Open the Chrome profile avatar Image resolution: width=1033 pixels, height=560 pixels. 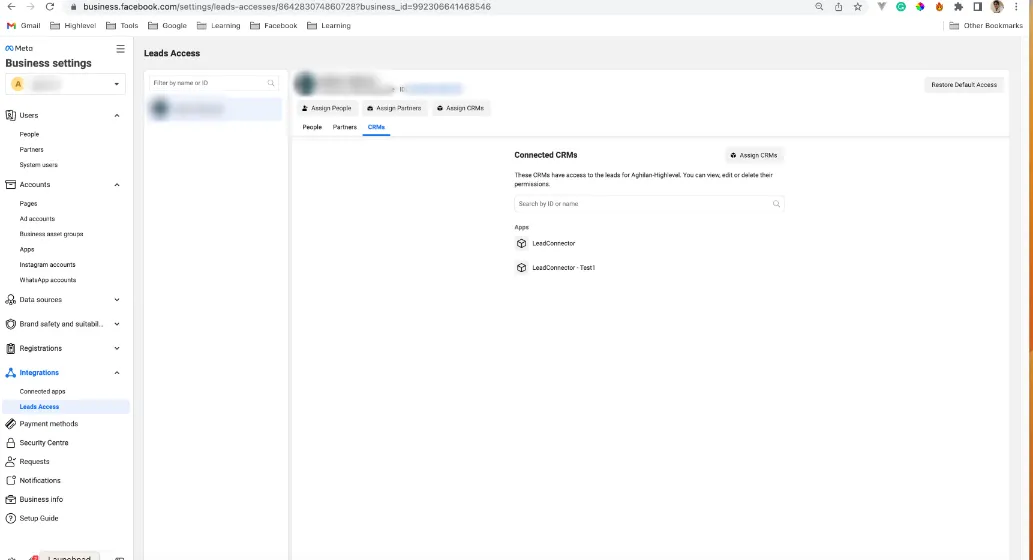tap(997, 7)
